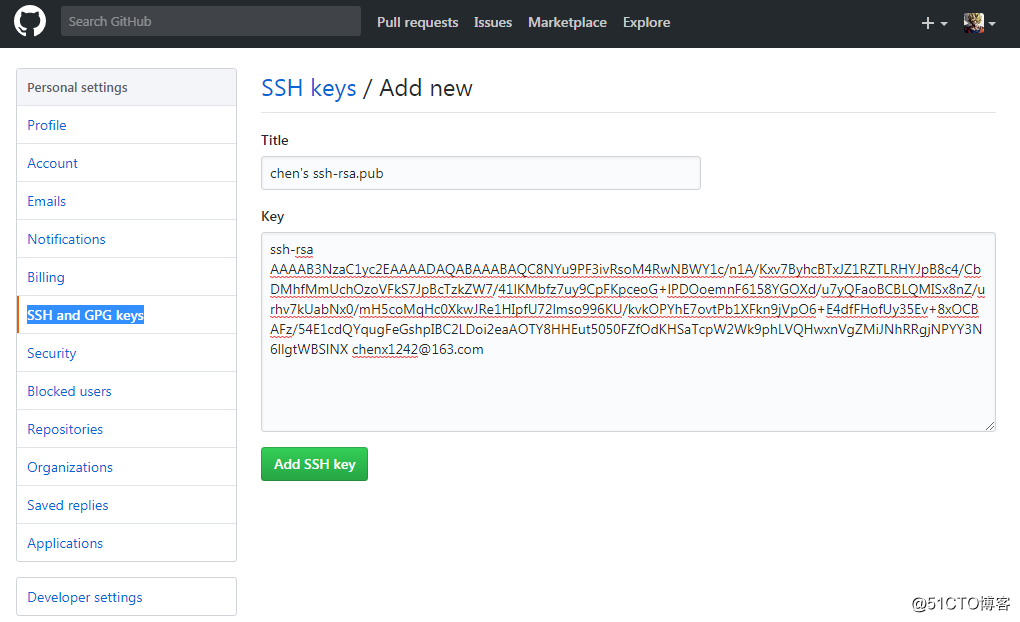Screen dimensions: 1020x622
Task: Go to Pull requests
Action: (x=418, y=22)
